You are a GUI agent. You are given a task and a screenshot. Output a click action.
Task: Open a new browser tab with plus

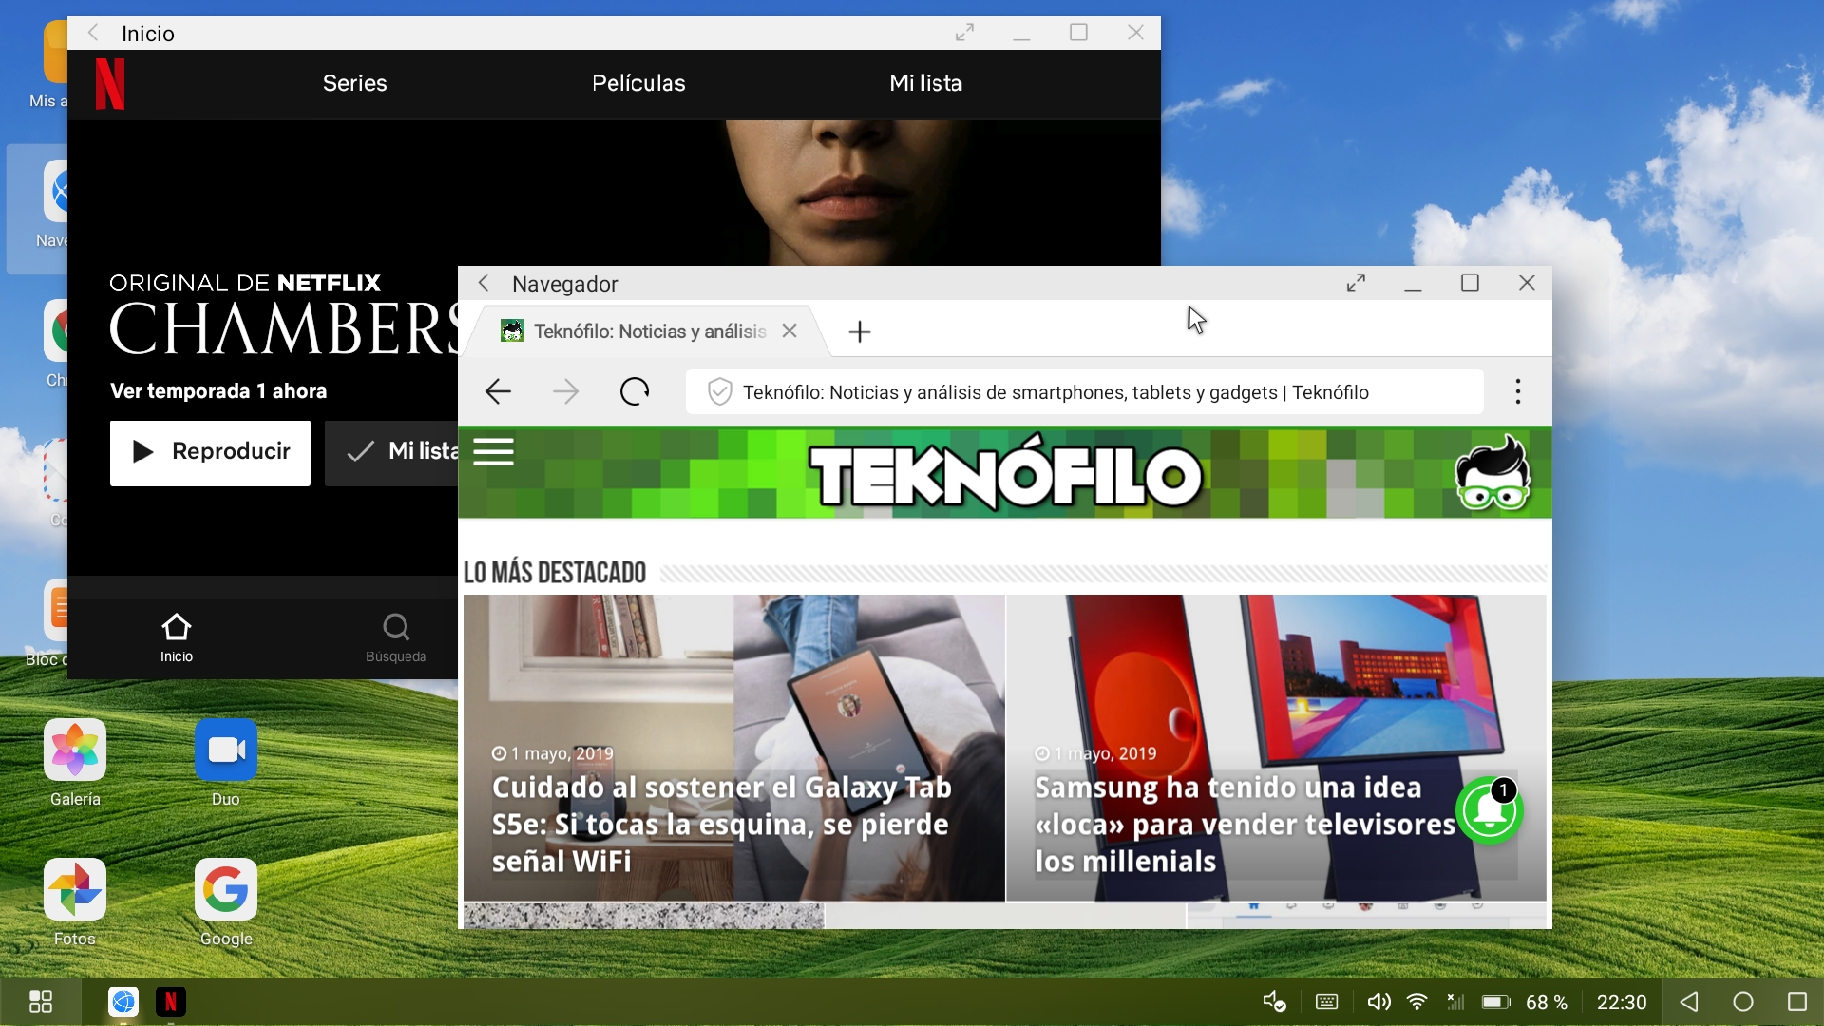pyautogui.click(x=859, y=332)
